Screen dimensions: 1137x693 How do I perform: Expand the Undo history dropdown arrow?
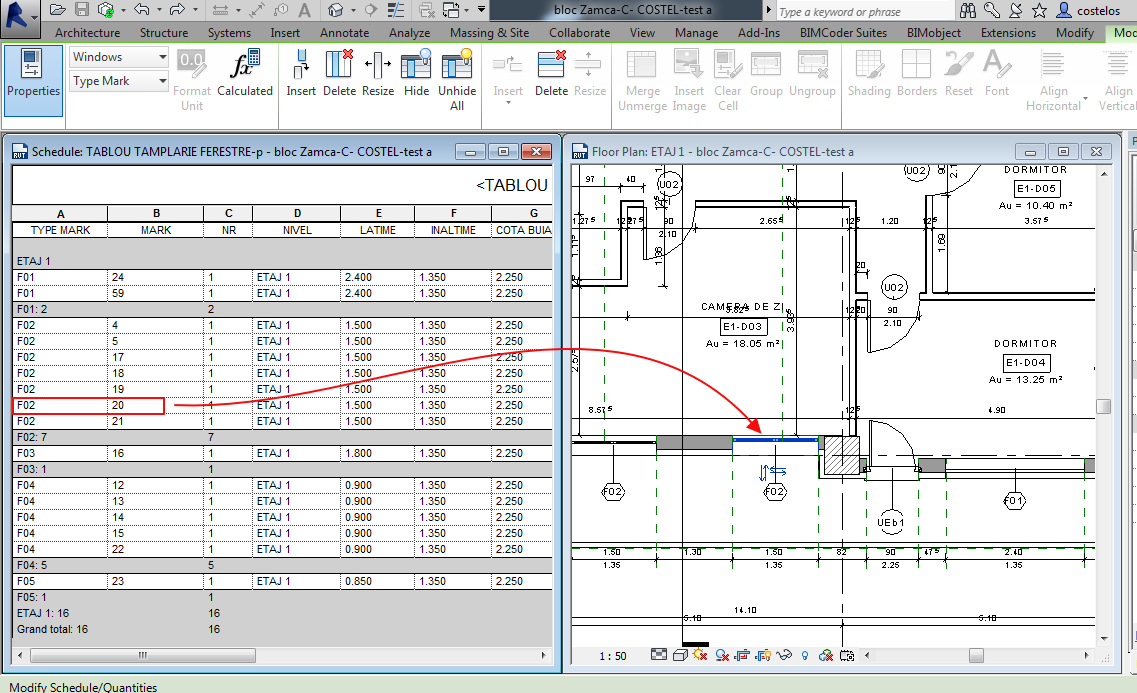160,10
